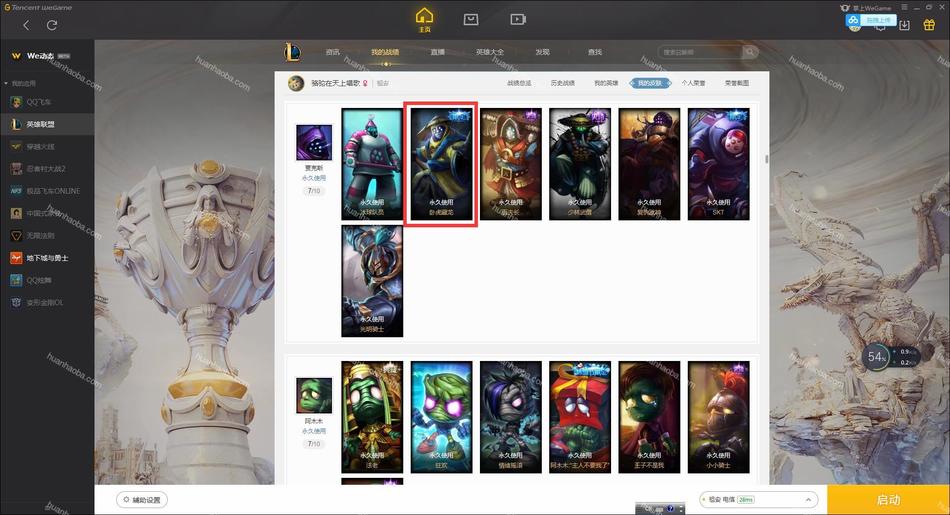Expand the server selection dropdown arrow

pyautogui.click(x=808, y=500)
